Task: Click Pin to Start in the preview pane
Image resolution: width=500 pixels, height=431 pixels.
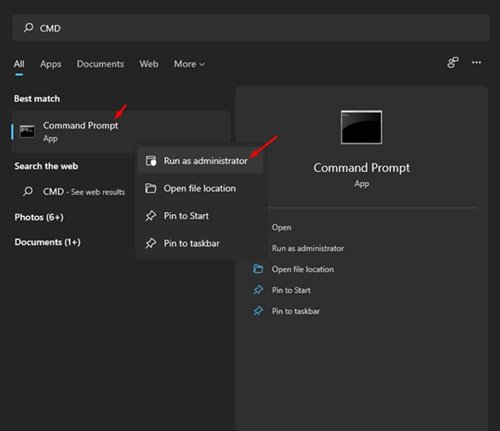Action: point(291,290)
